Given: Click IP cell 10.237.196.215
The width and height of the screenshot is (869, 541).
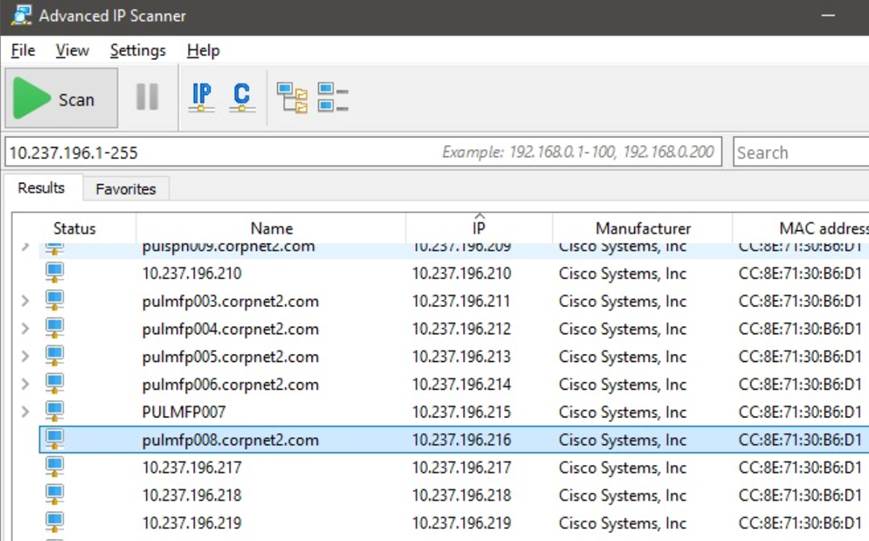Looking at the screenshot, I should point(461,412).
